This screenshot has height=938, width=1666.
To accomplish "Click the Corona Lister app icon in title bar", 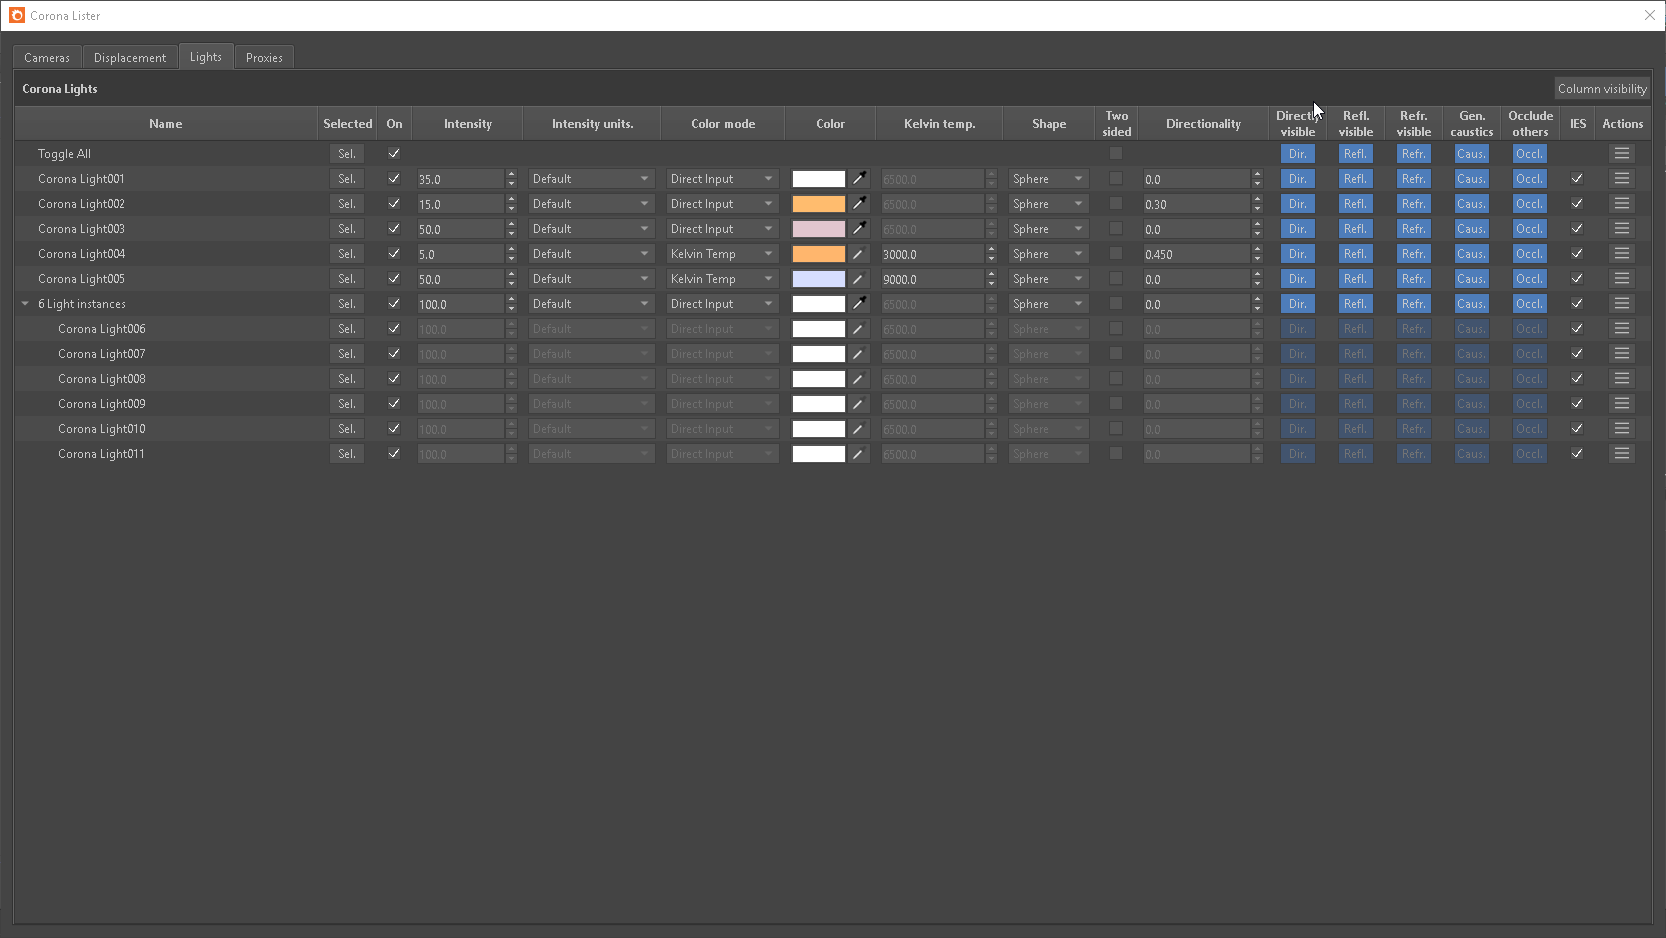I will (17, 15).
